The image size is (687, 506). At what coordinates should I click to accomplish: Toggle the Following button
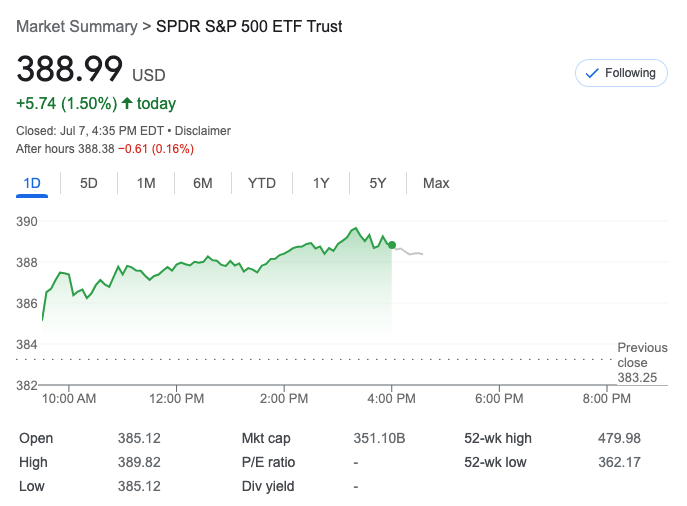point(620,73)
